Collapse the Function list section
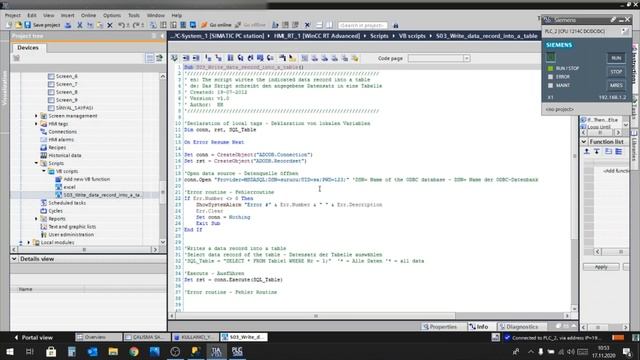640x360 pixels. pos(584,142)
